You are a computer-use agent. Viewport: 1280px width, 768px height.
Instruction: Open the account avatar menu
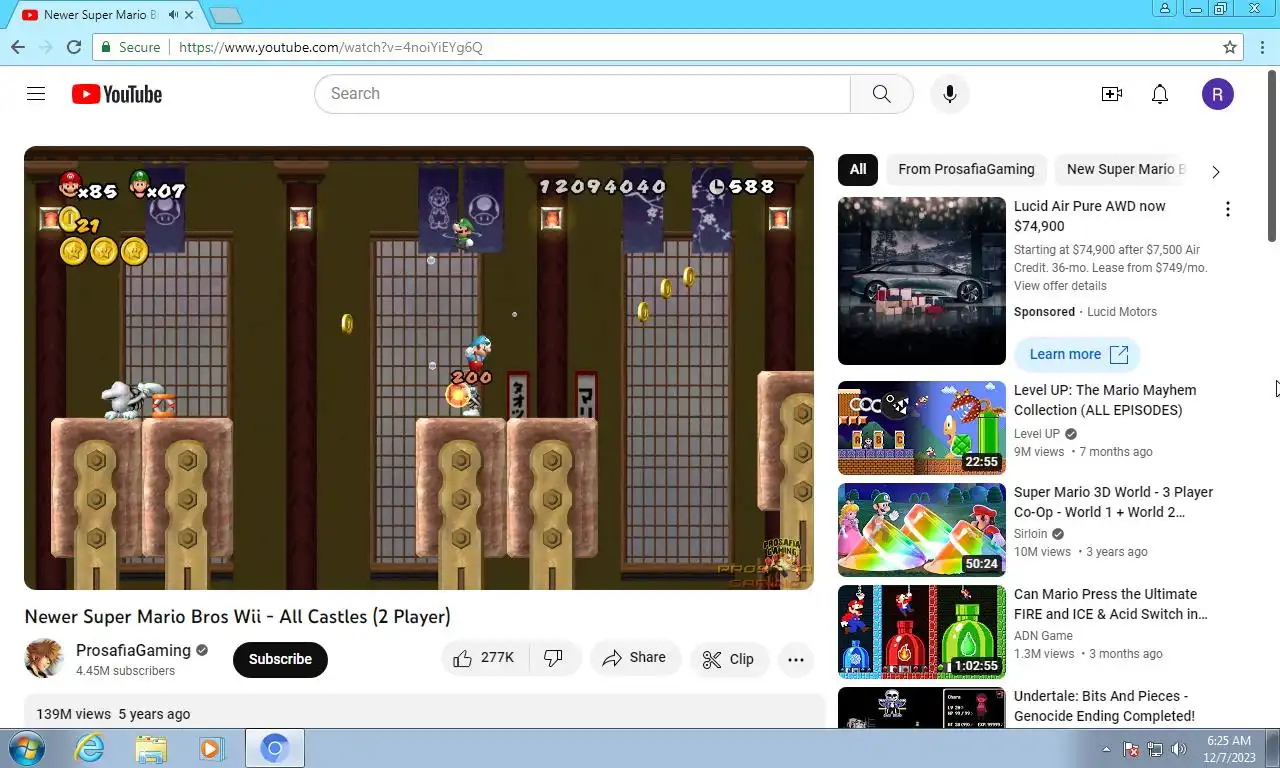click(x=1217, y=94)
